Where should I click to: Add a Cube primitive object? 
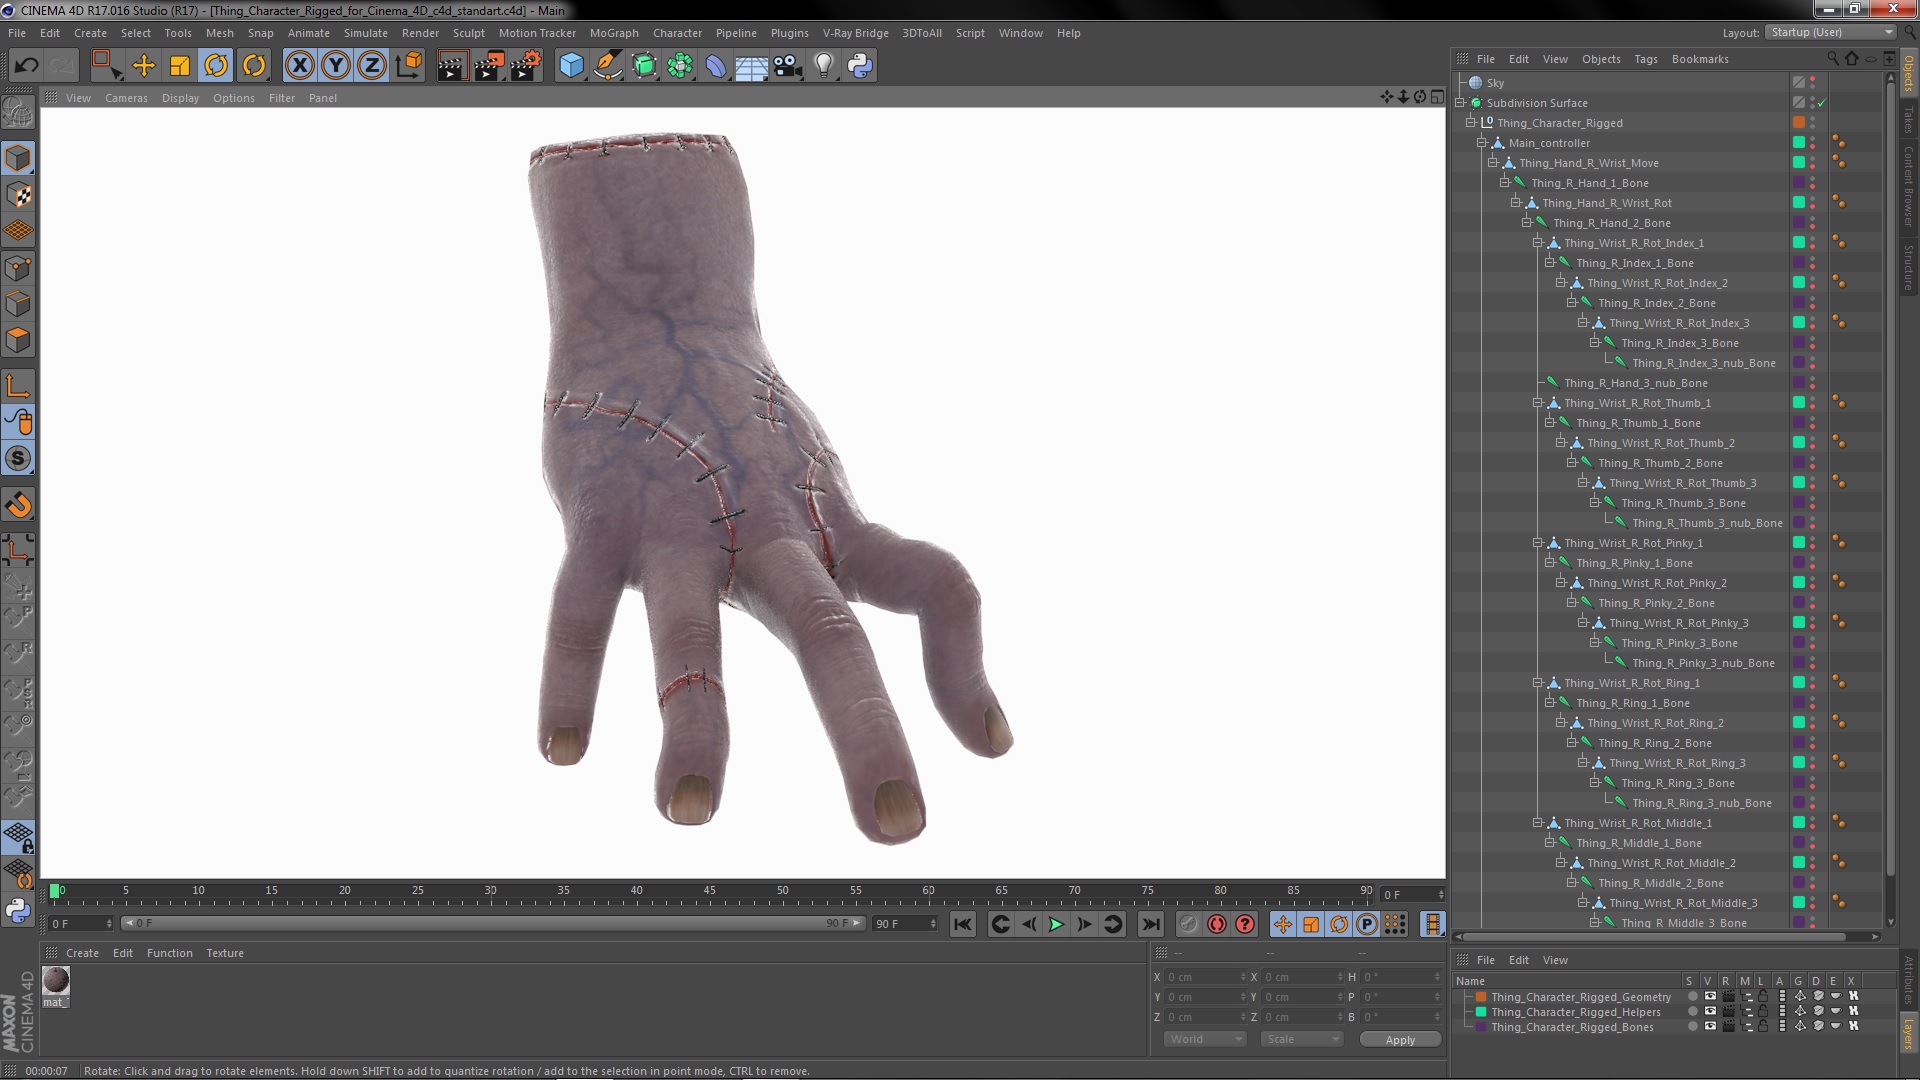coord(571,66)
